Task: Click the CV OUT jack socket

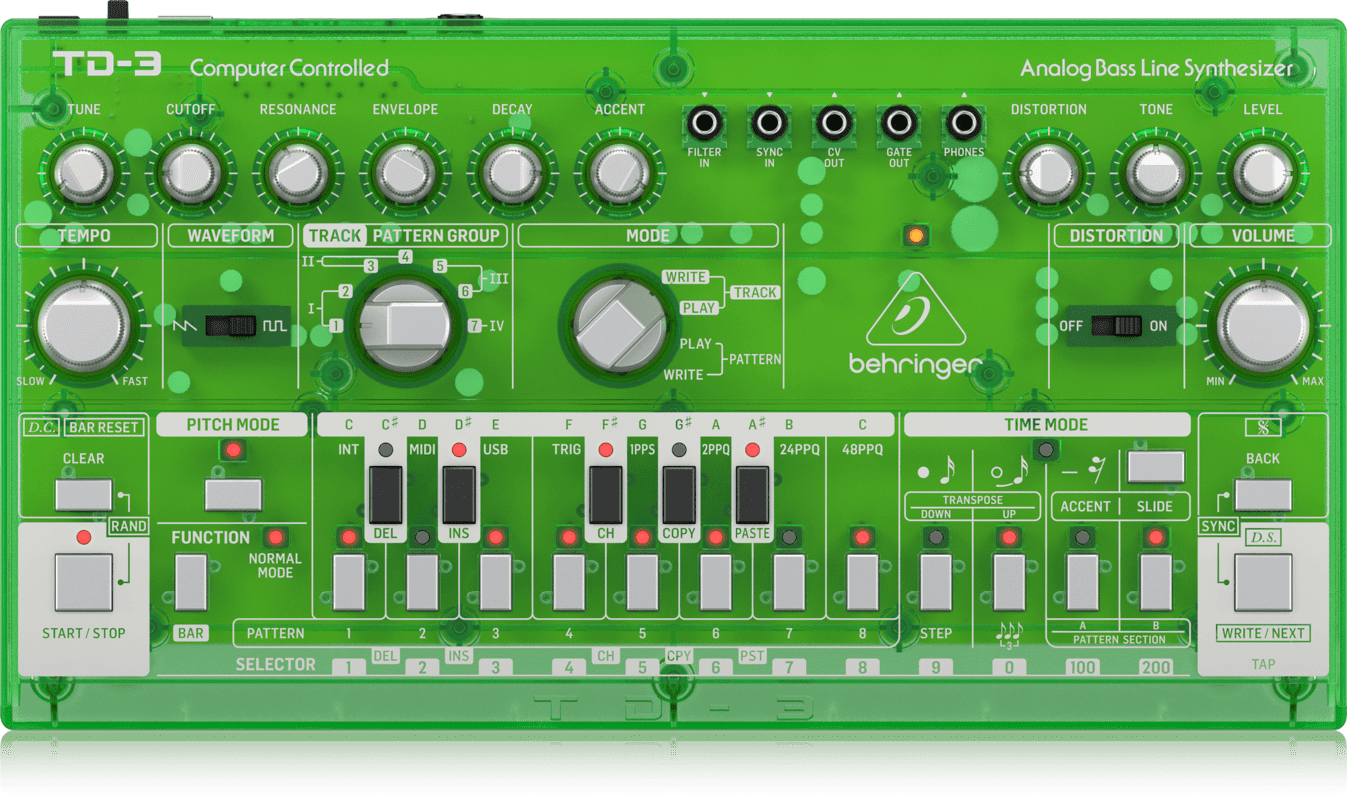Action: (x=834, y=124)
